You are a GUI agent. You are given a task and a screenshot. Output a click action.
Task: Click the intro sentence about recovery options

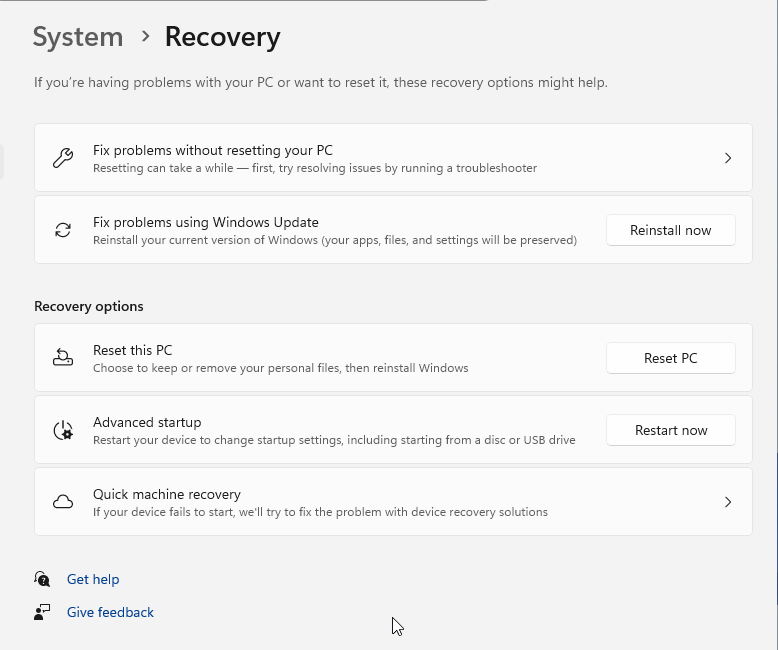pos(321,82)
